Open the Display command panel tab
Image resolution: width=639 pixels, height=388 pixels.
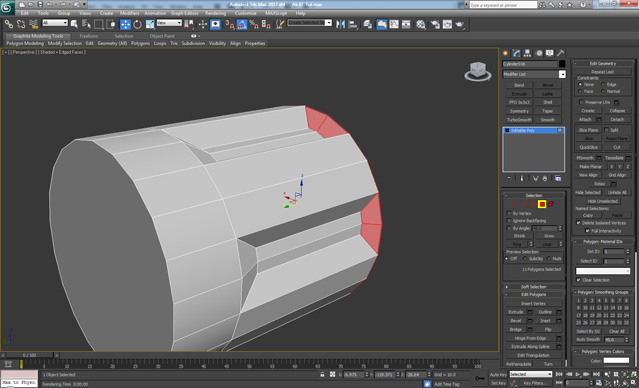click(550, 53)
